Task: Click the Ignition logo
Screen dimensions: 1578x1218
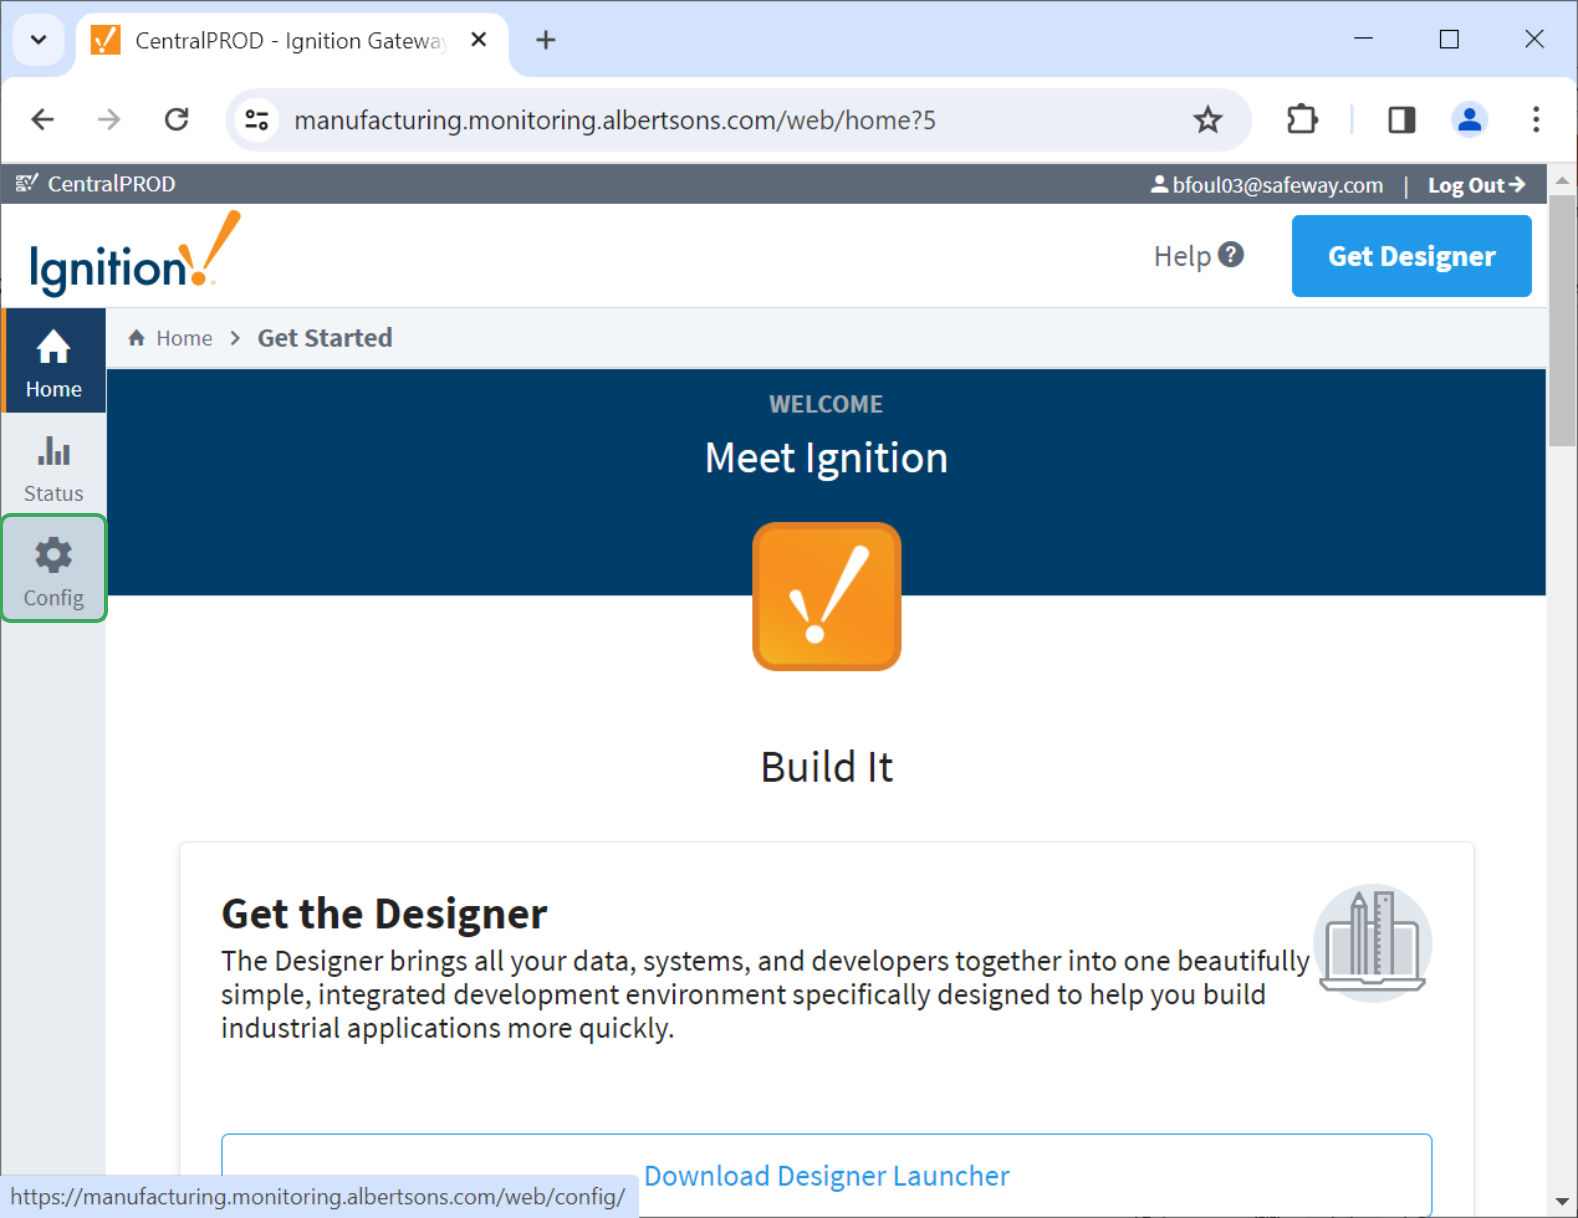Action: click(x=135, y=255)
